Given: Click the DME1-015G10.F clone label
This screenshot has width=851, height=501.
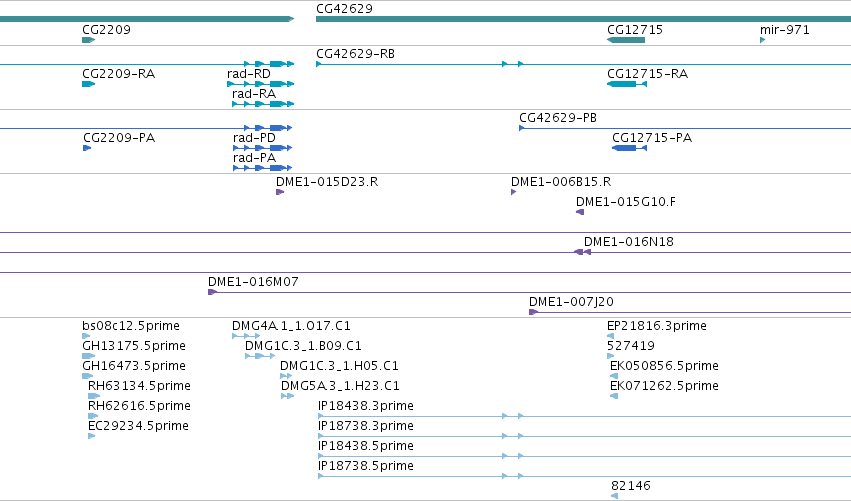Looking at the screenshot, I should [626, 202].
